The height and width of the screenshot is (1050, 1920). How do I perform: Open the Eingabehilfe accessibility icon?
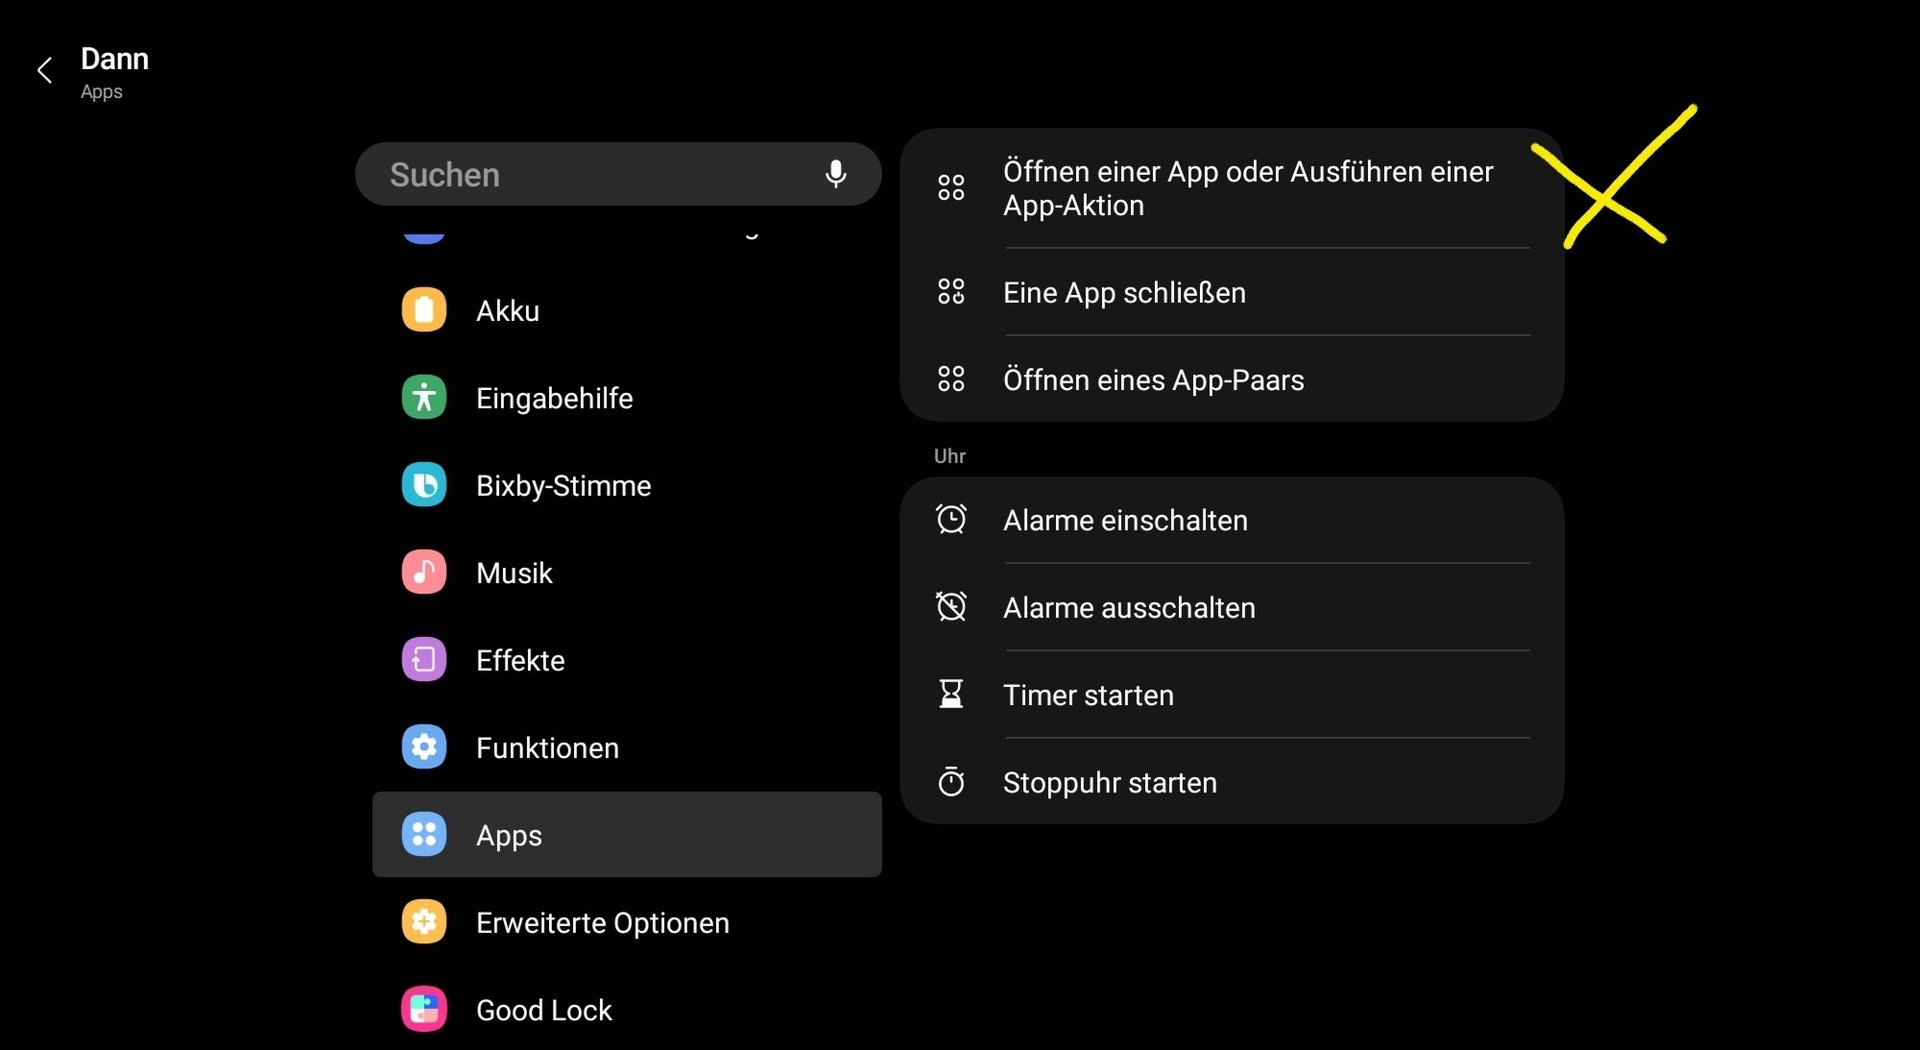point(424,397)
